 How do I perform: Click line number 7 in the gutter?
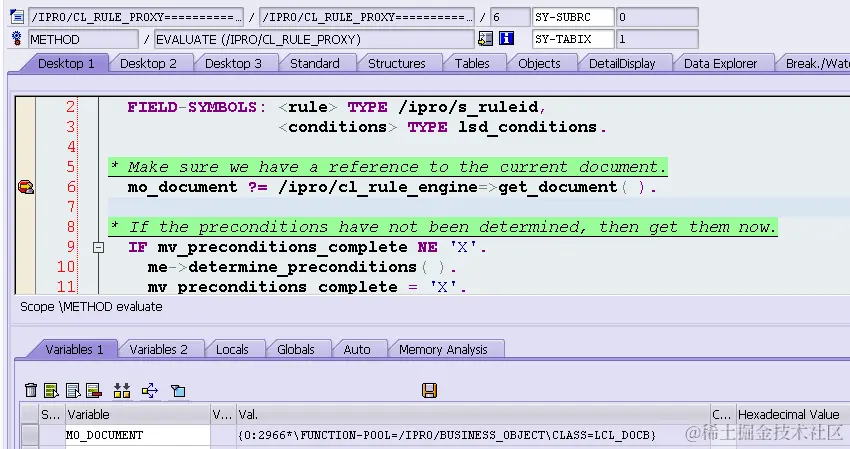(x=70, y=207)
